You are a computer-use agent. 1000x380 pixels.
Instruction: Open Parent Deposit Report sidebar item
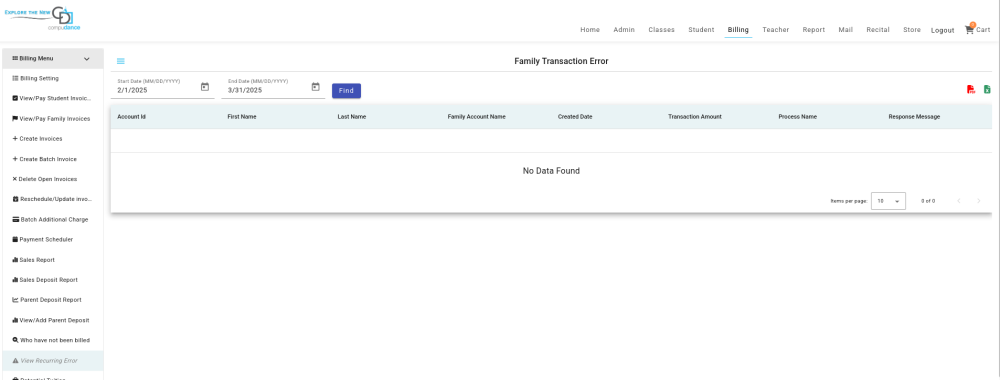click(53, 300)
